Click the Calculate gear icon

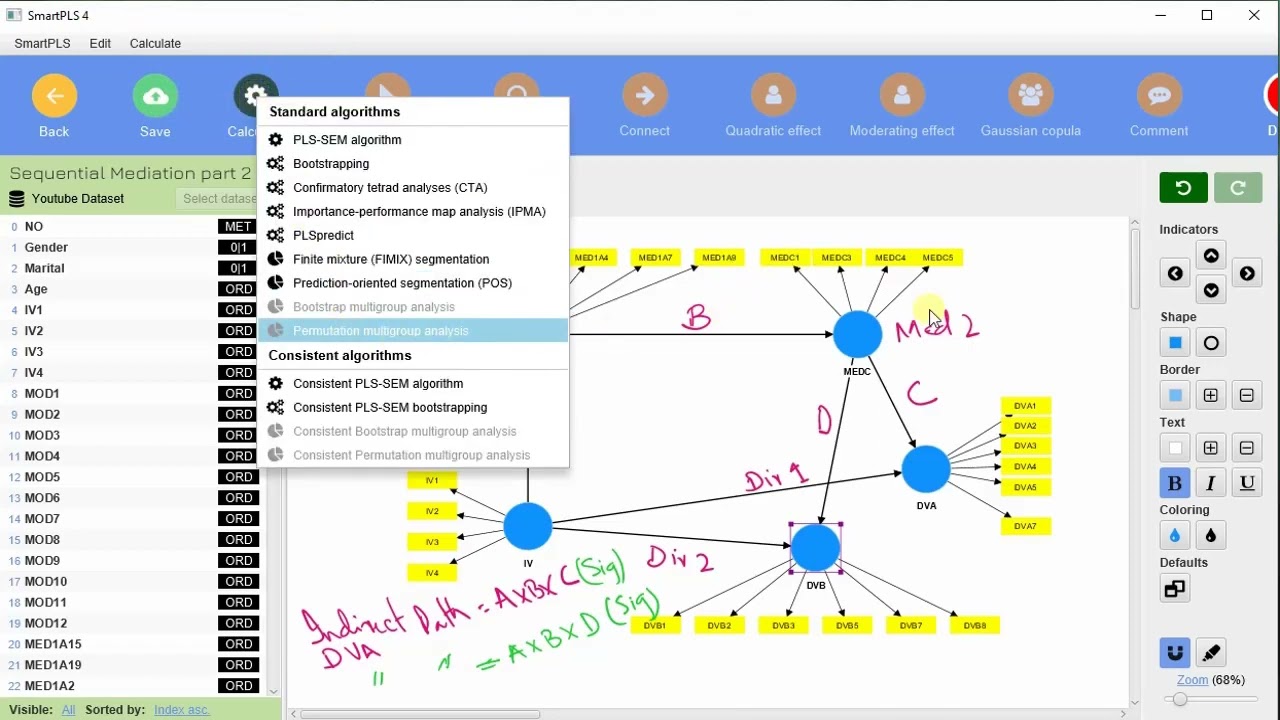coord(255,97)
